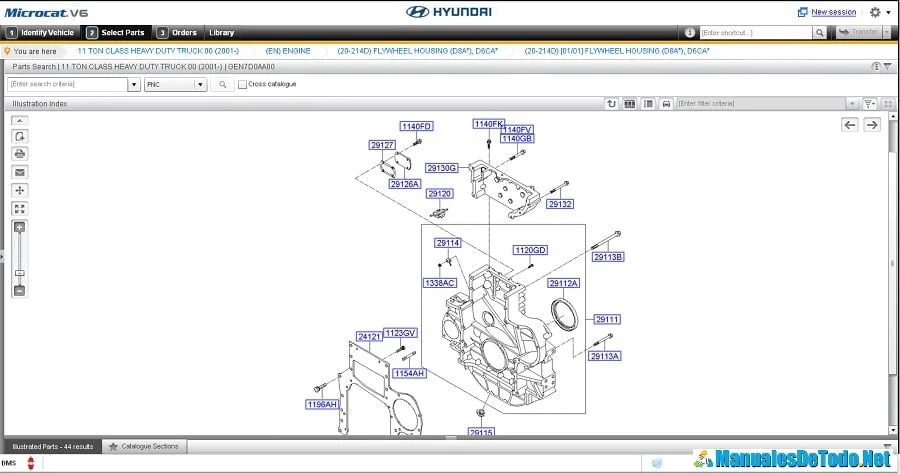Collapse the Parts Search panel arrow
The height and width of the screenshot is (474, 900).
pyautogui.click(x=888, y=67)
